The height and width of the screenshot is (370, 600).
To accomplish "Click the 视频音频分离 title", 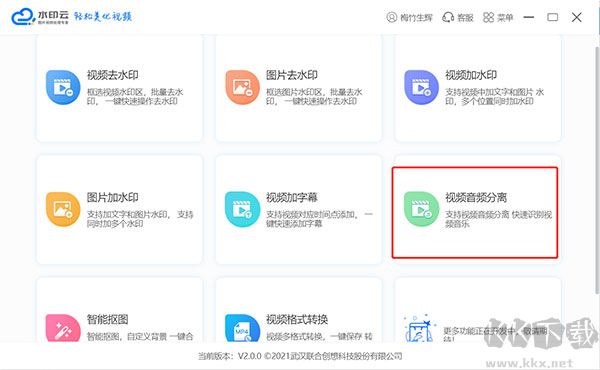I will (476, 197).
